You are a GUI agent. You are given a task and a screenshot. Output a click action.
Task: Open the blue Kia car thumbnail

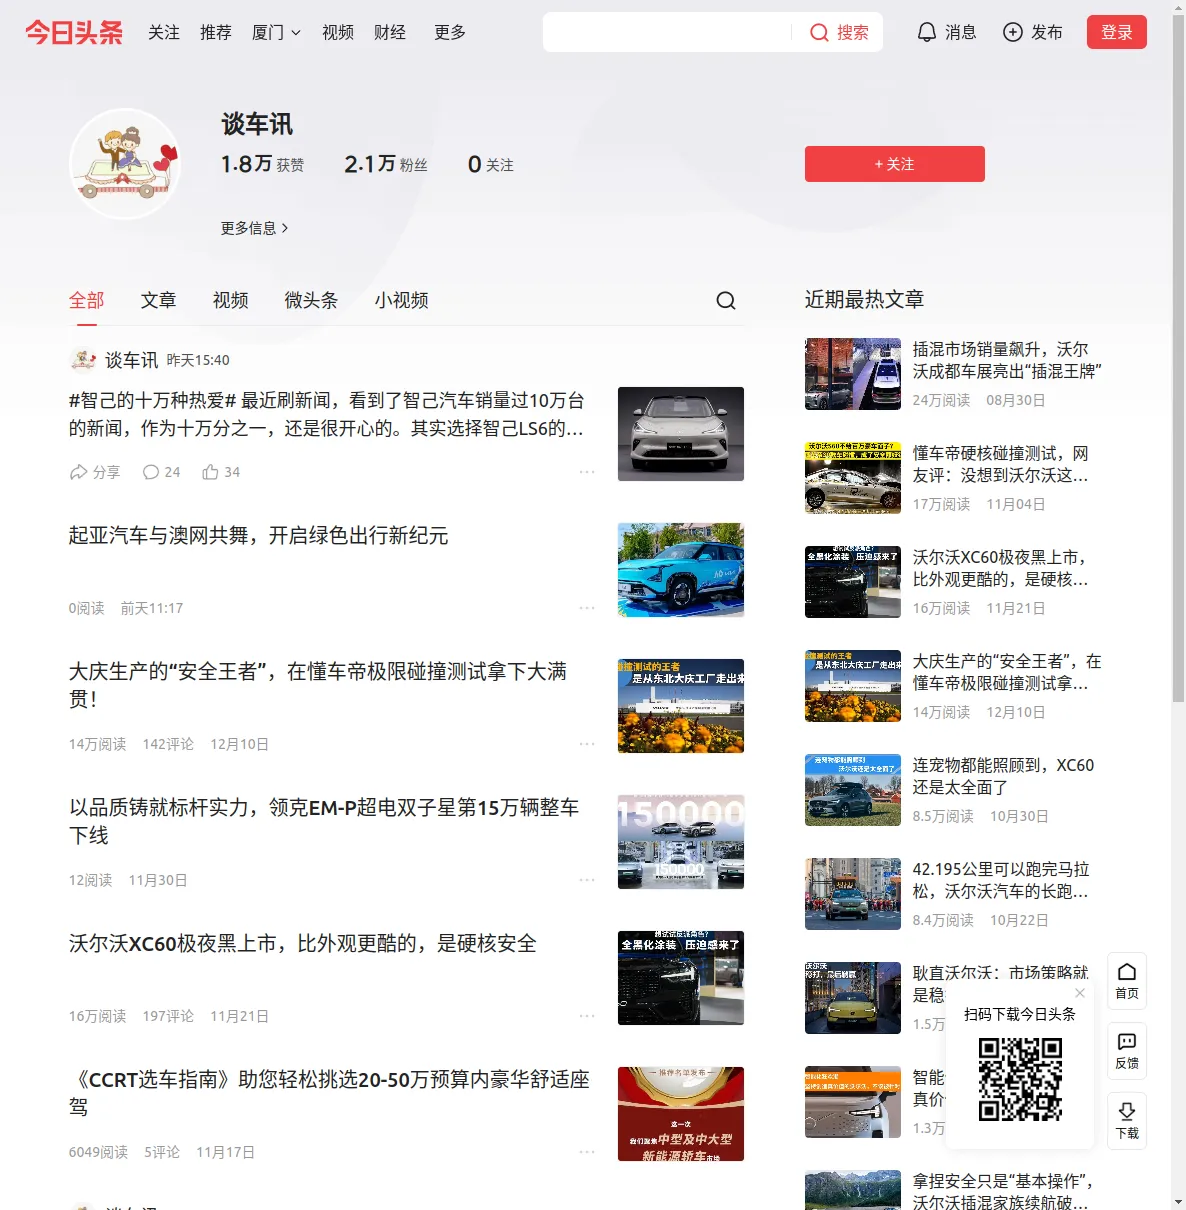[681, 570]
